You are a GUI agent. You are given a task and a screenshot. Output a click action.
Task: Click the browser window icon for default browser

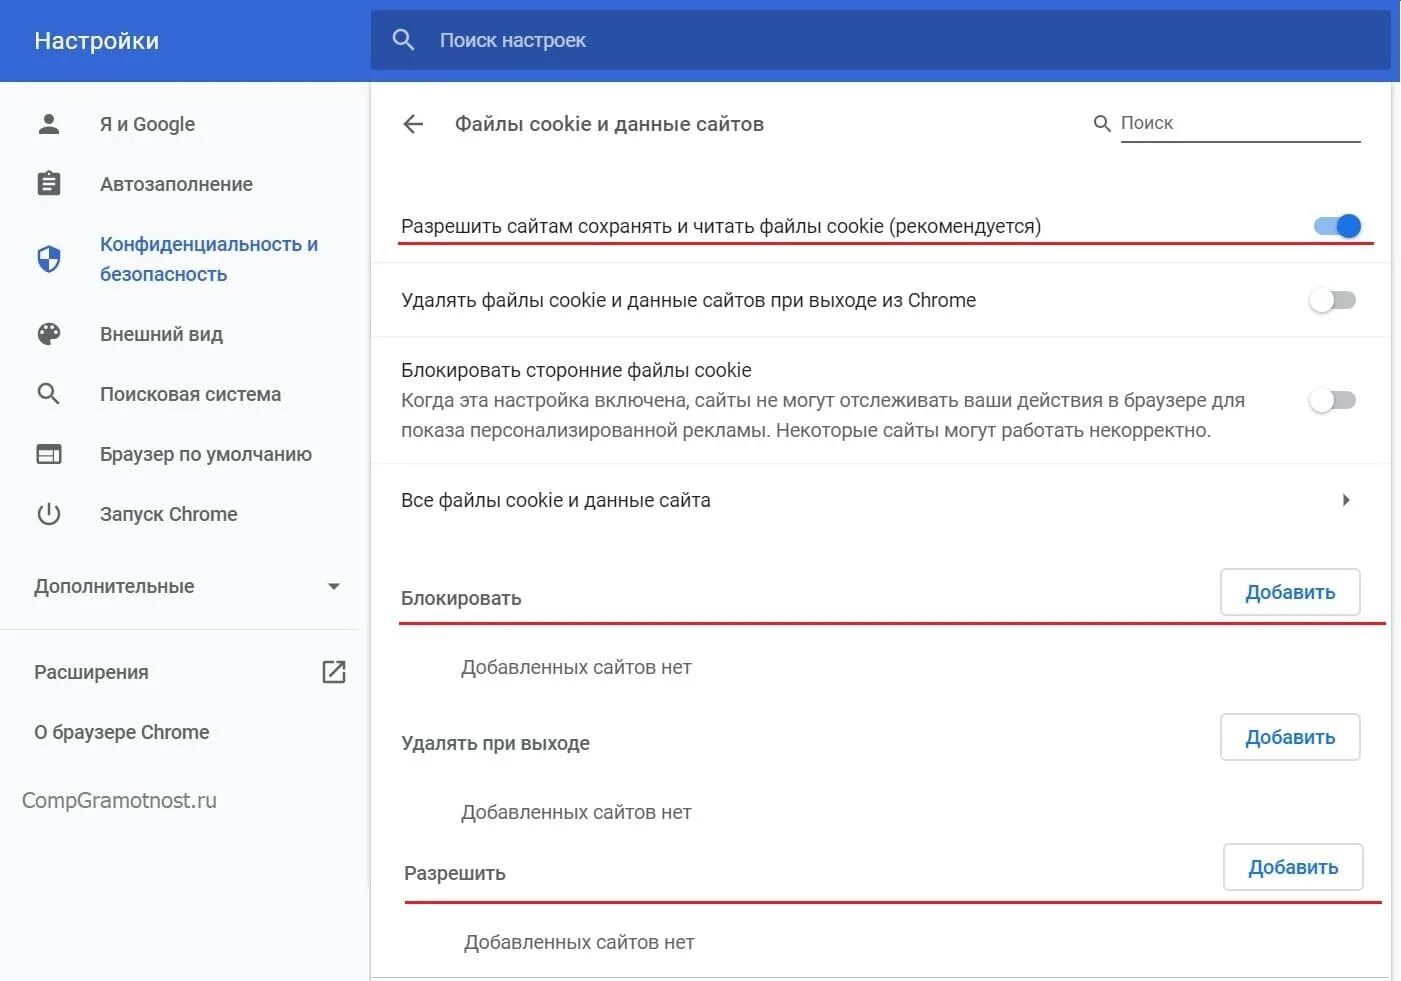coord(48,454)
